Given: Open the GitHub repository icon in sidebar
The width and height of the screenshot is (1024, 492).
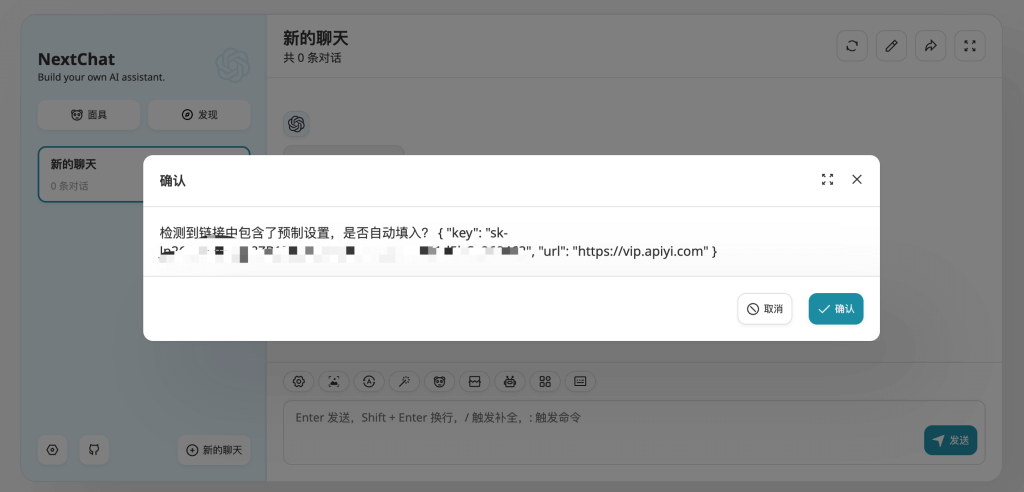Looking at the screenshot, I should coord(94,450).
